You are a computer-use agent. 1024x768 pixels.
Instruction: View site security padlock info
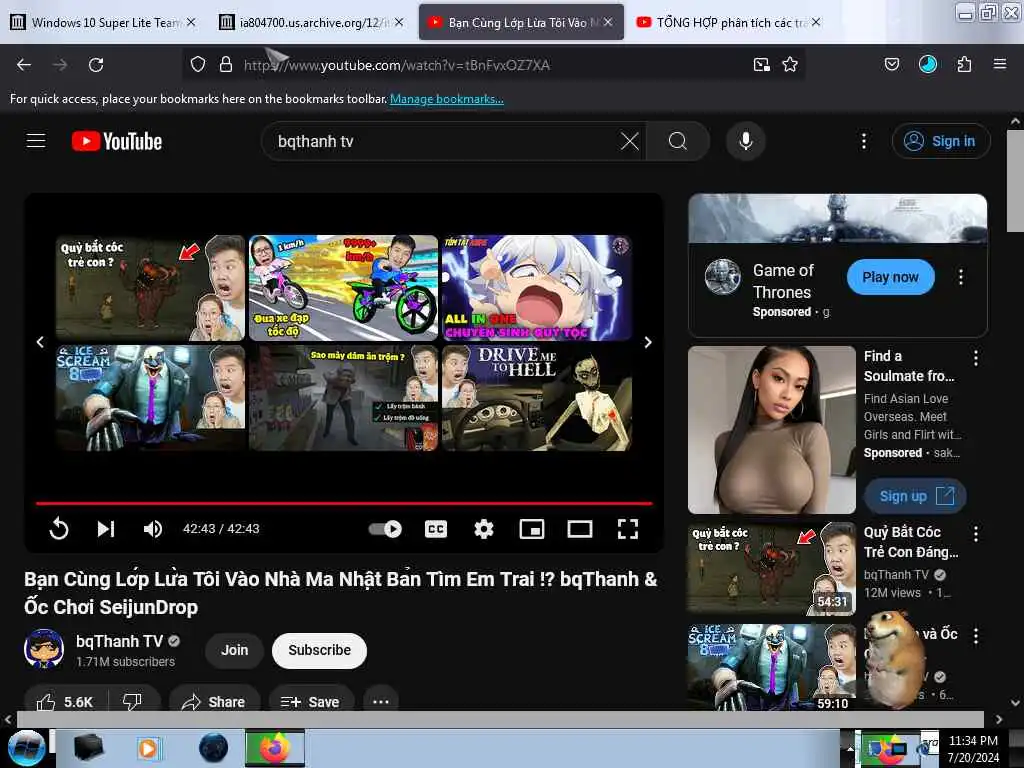click(226, 65)
